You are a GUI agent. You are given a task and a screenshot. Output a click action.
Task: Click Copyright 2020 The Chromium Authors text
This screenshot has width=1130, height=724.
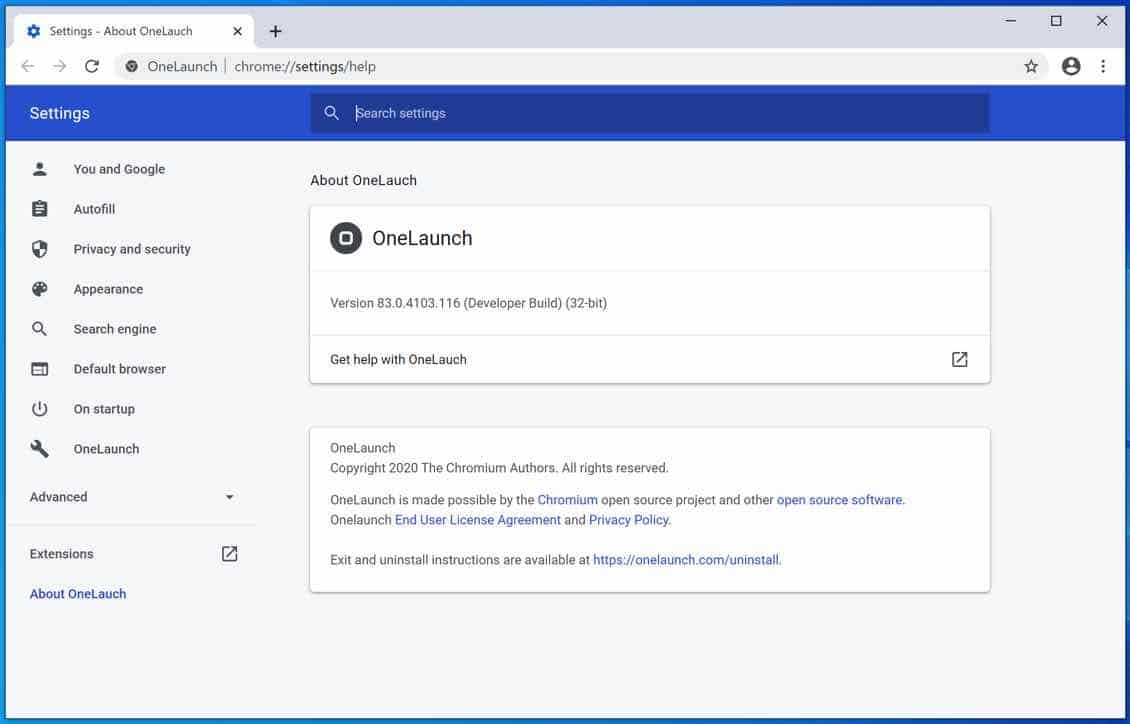click(x=499, y=468)
